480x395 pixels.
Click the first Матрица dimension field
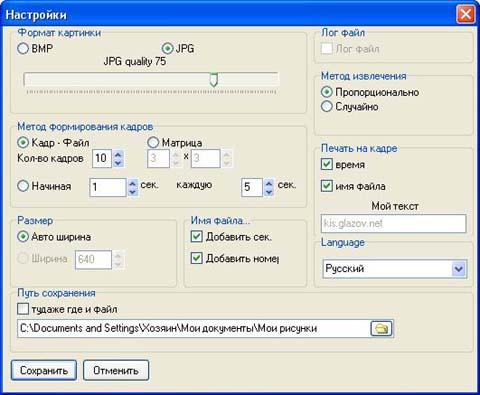point(159,158)
